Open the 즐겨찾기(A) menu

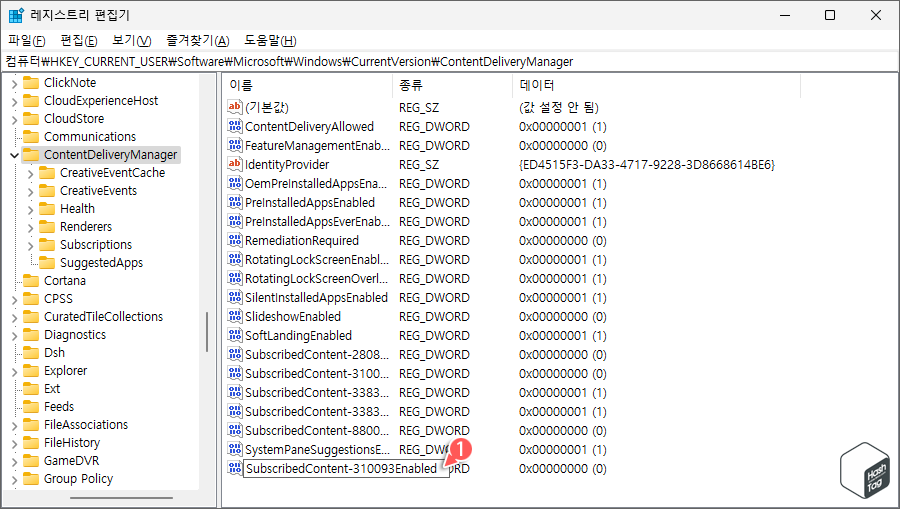pyautogui.click(x=197, y=40)
